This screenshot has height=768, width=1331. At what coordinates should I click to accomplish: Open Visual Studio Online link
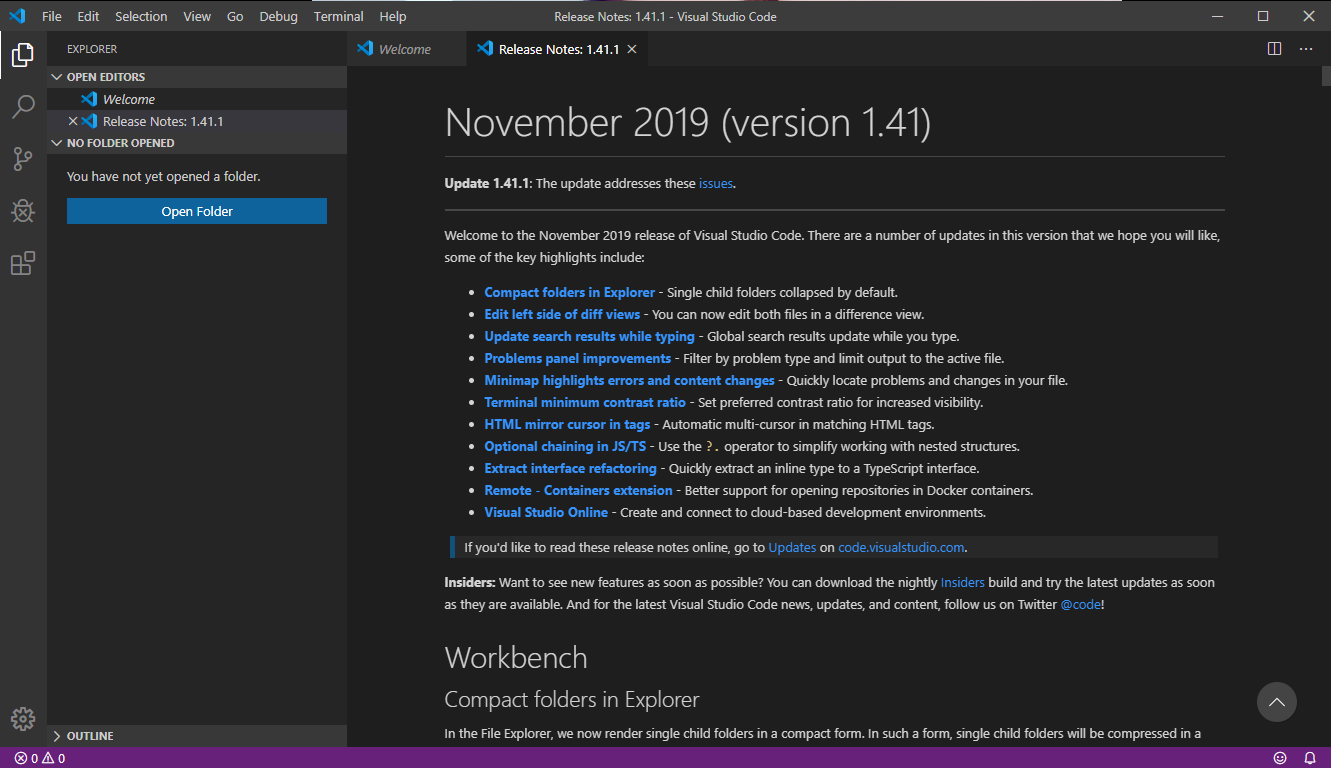(x=546, y=512)
